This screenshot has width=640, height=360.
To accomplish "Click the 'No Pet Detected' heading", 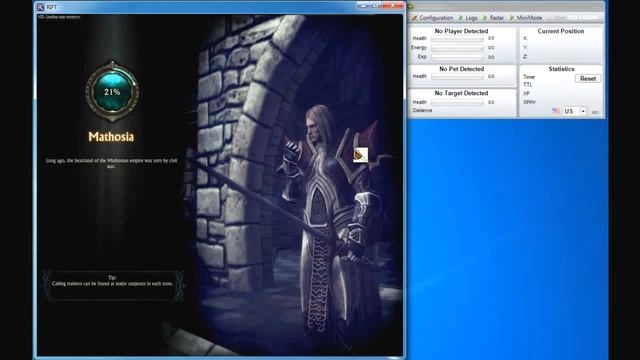I will point(462,69).
